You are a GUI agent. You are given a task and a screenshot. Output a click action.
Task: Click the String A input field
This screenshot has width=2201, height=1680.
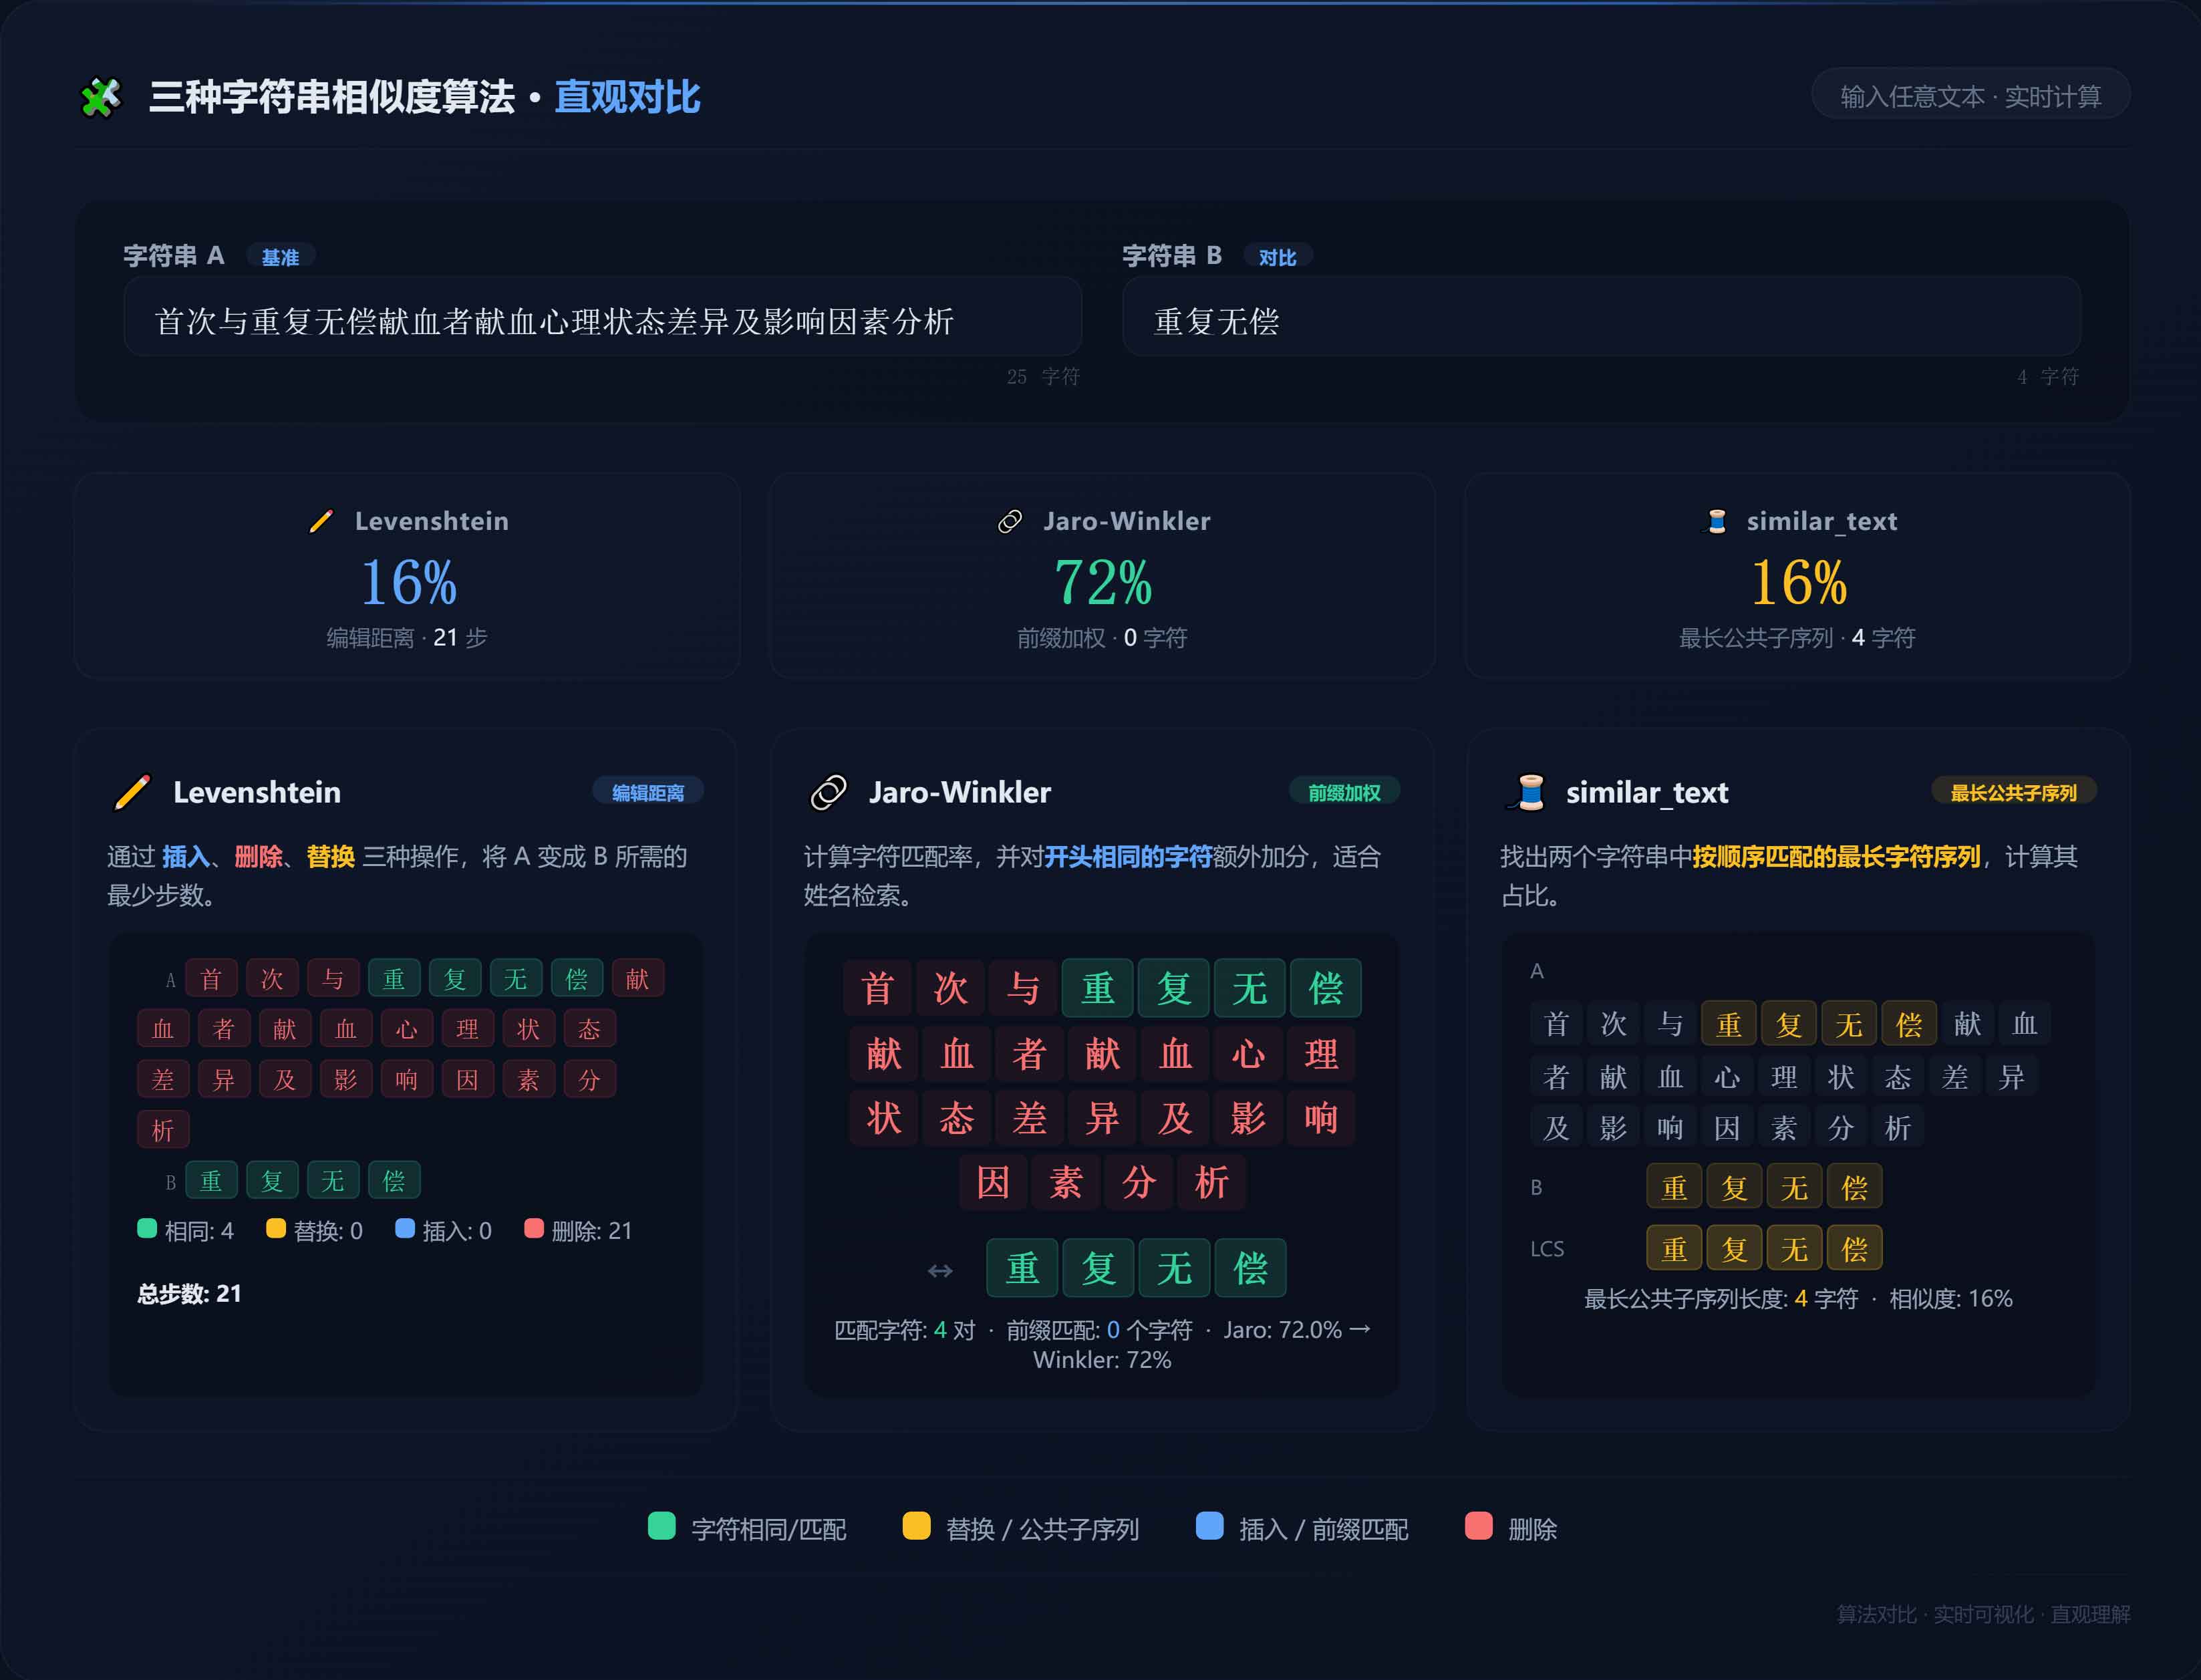tap(602, 317)
